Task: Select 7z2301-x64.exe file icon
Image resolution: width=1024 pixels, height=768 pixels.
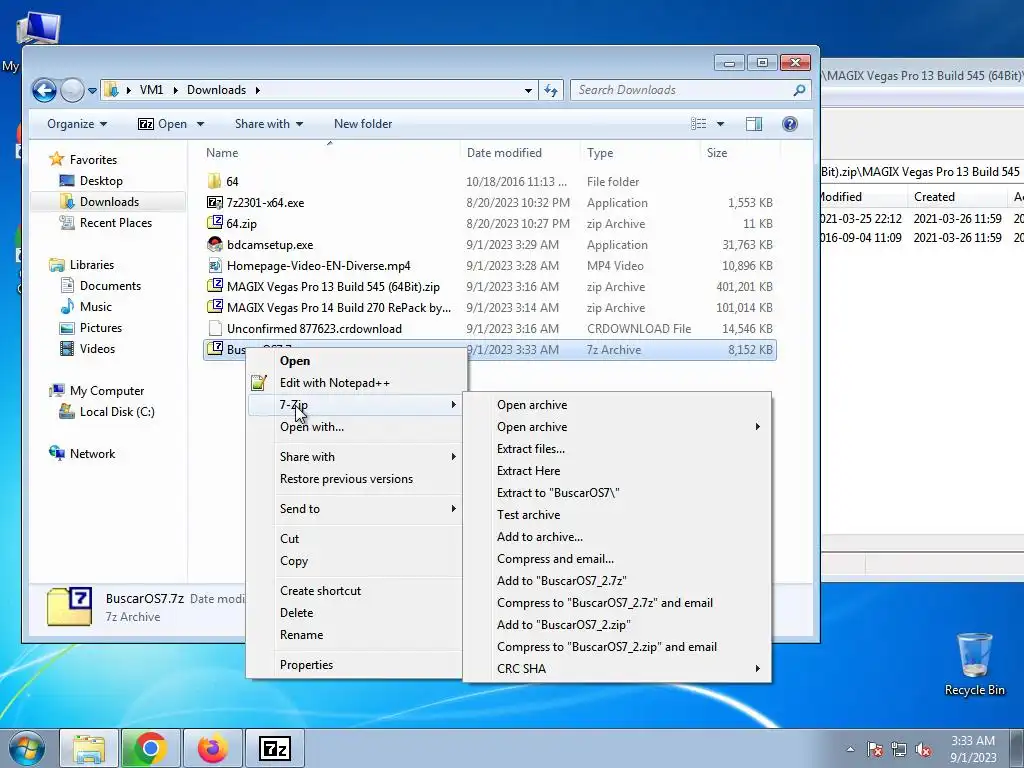Action: click(214, 202)
